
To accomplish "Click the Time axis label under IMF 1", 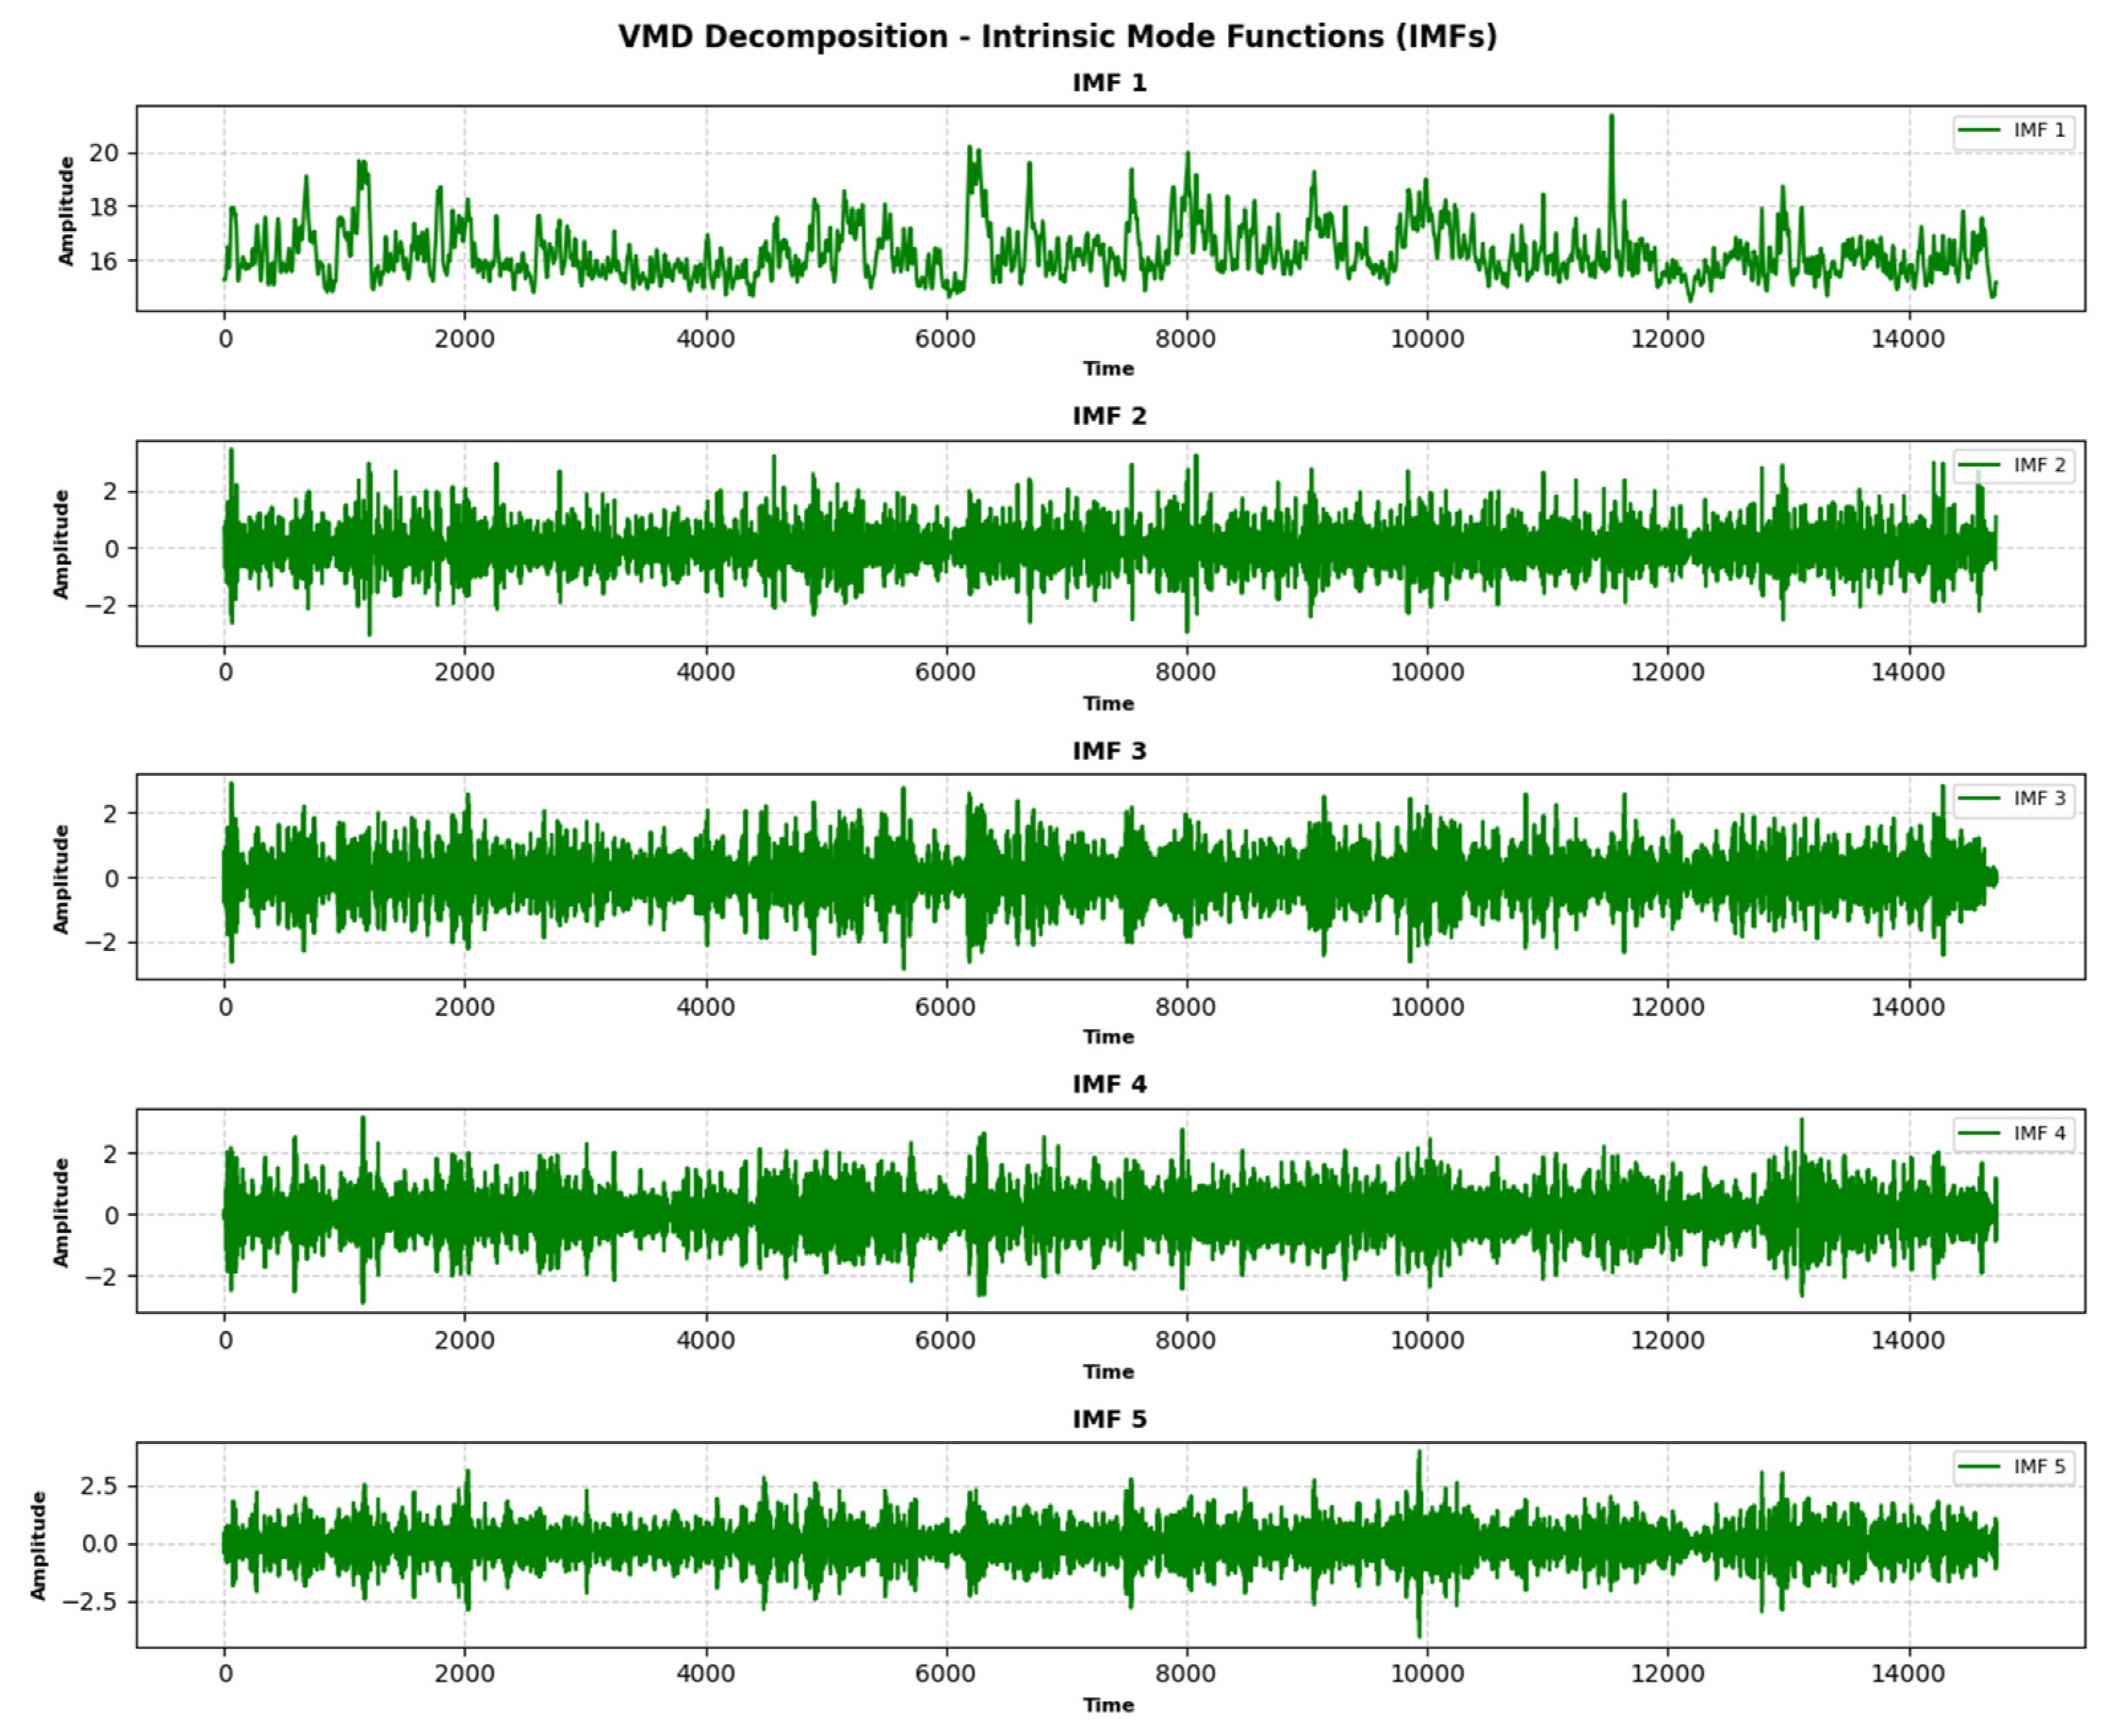I will (x=1108, y=369).
